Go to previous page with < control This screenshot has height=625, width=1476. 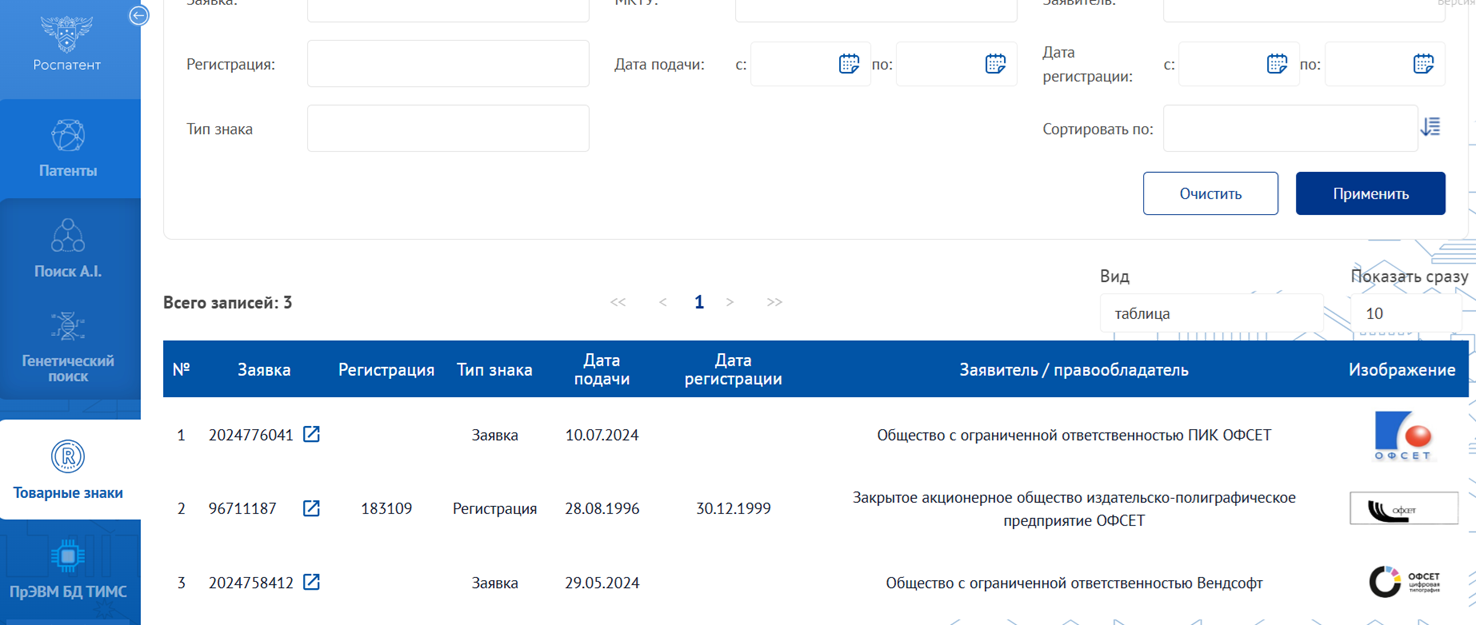662,302
